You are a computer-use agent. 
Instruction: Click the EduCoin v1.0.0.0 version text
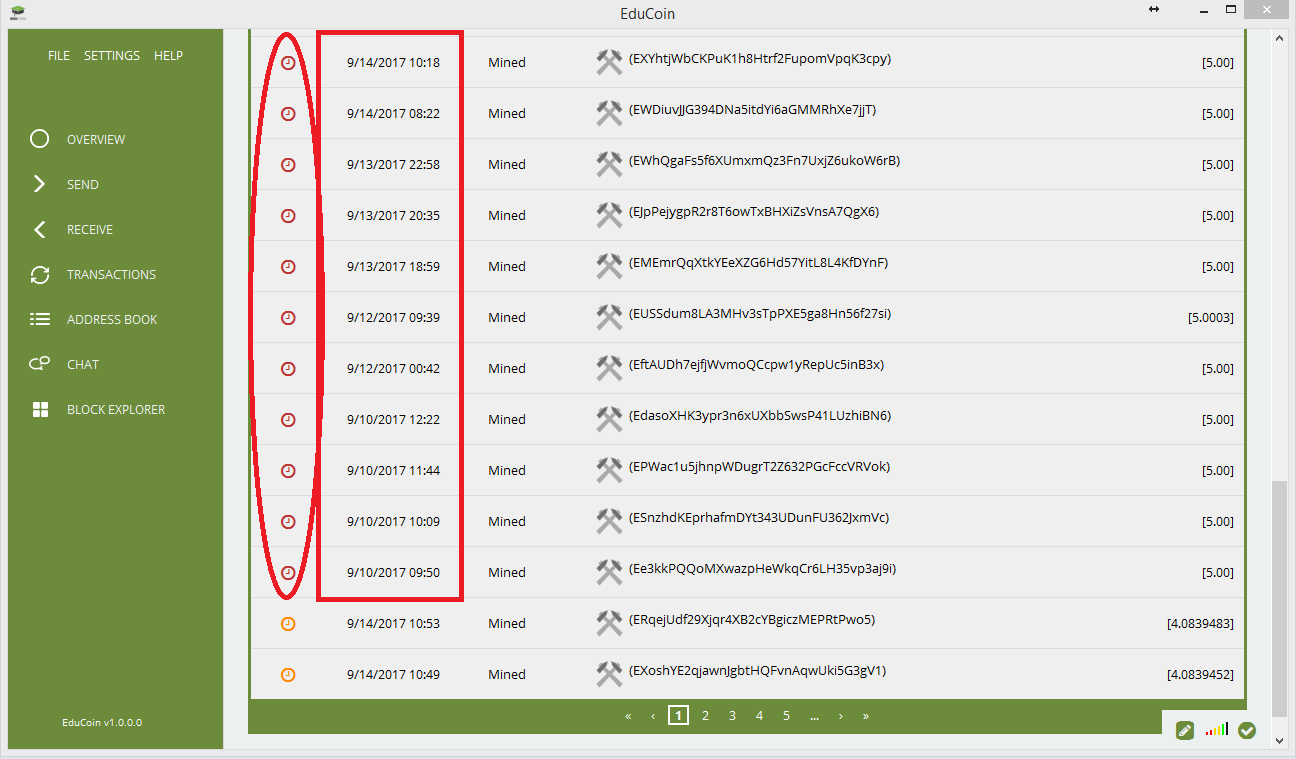coord(103,722)
